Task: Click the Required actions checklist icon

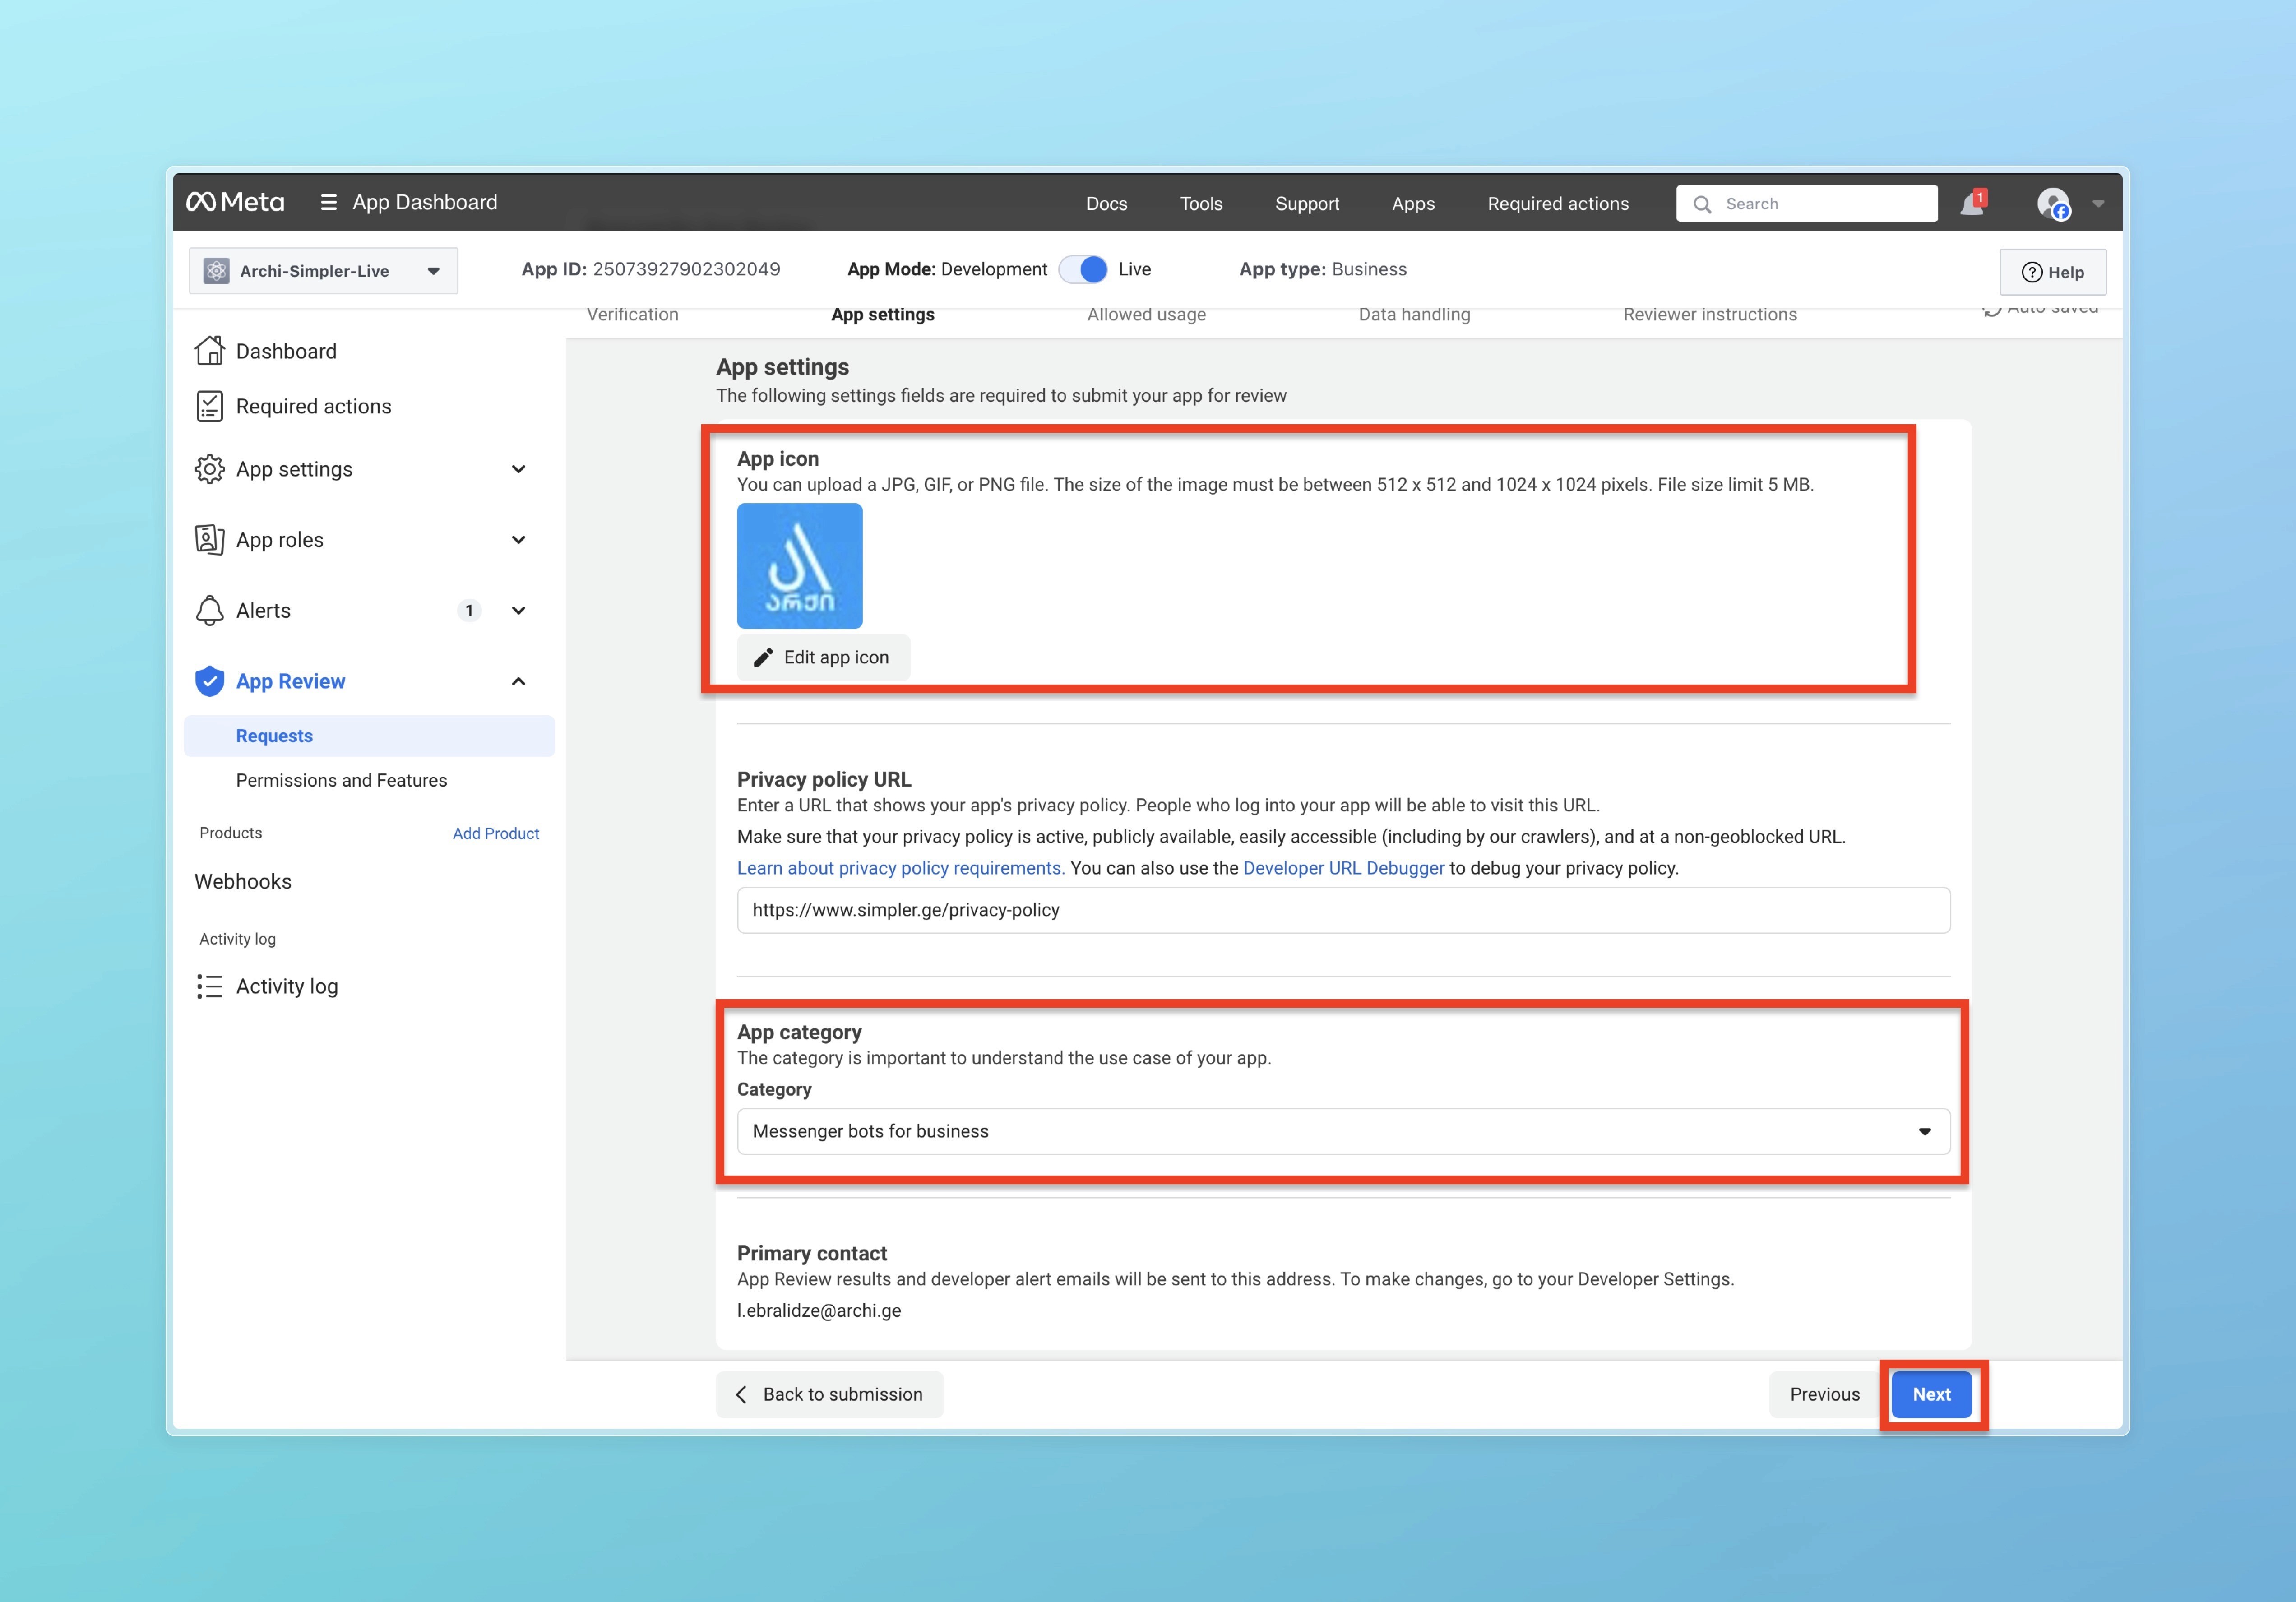Action: tap(209, 406)
